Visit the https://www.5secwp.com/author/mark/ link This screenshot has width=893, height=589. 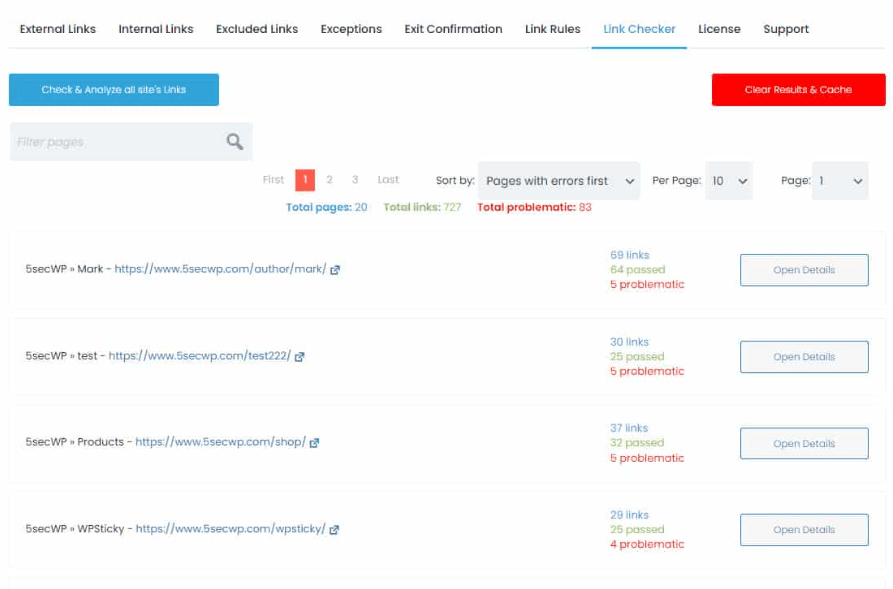coord(220,269)
